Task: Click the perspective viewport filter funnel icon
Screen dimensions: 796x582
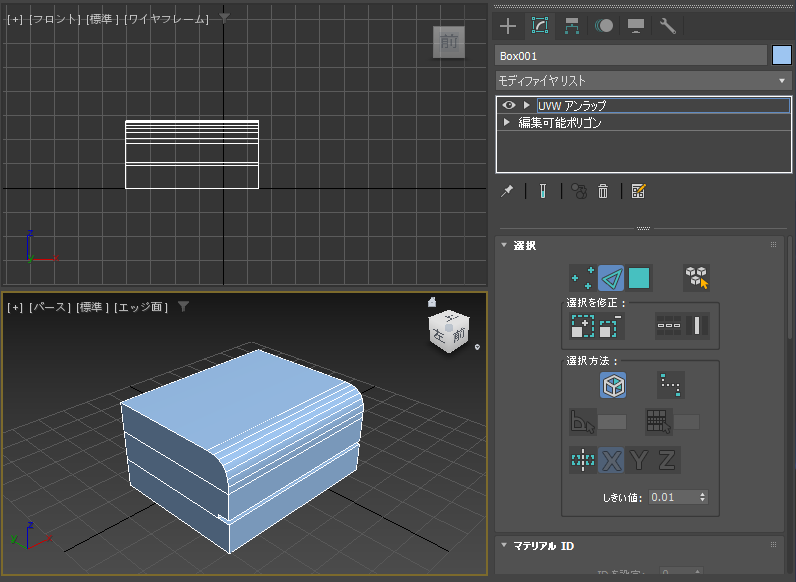Action: point(183,306)
